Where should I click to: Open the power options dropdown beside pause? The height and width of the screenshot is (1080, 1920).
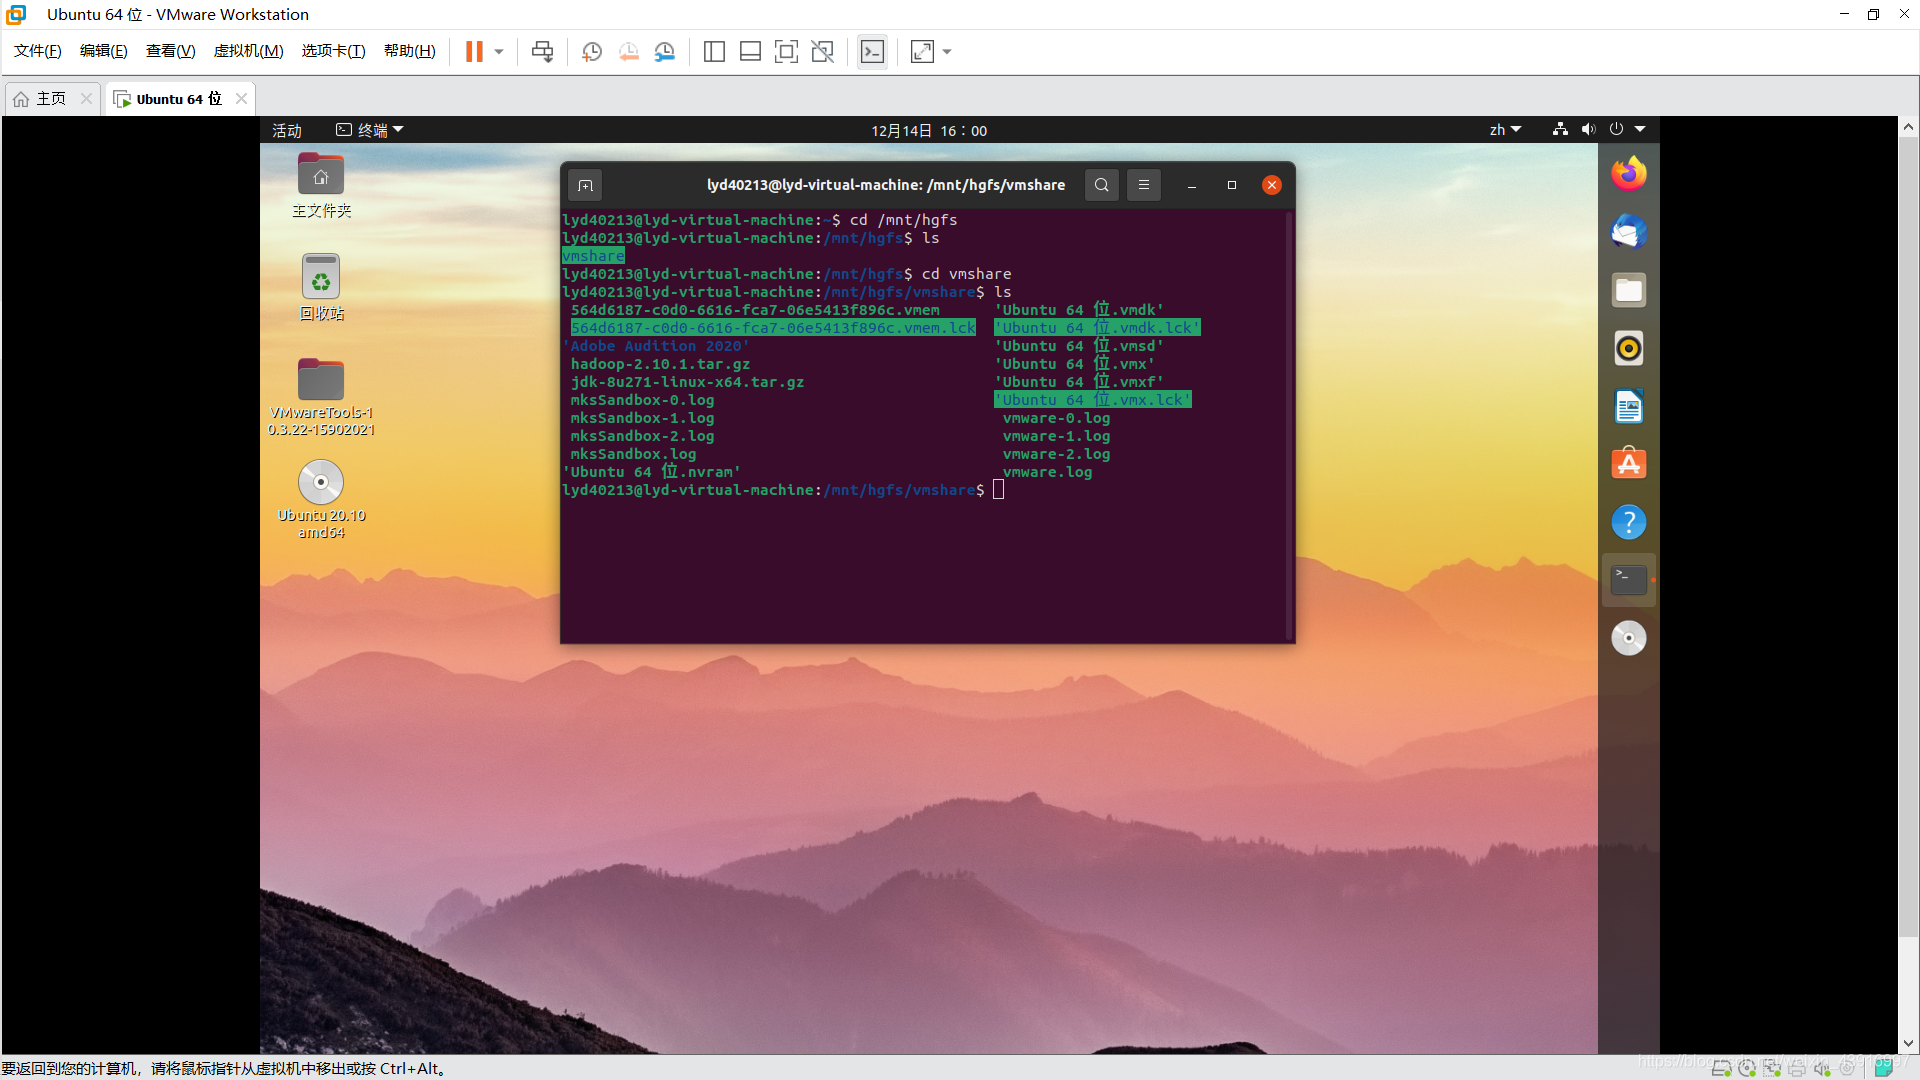(x=499, y=51)
